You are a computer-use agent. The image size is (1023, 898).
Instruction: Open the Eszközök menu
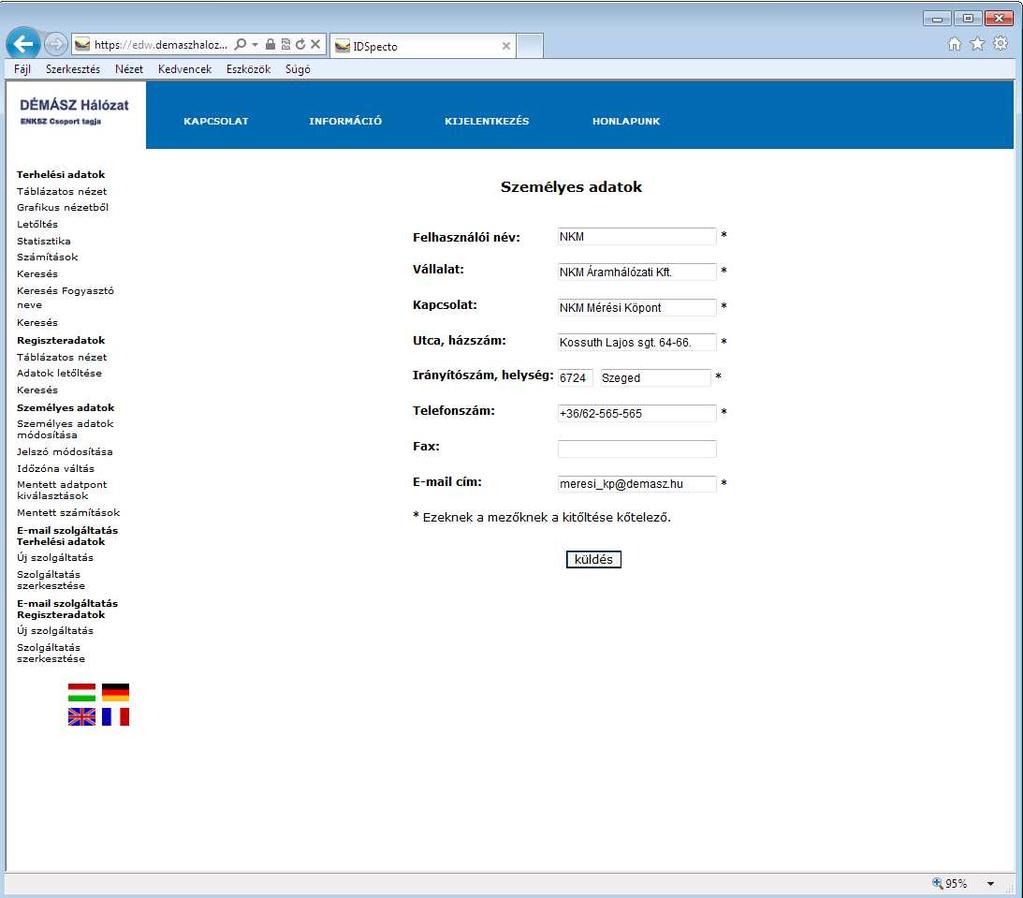249,69
